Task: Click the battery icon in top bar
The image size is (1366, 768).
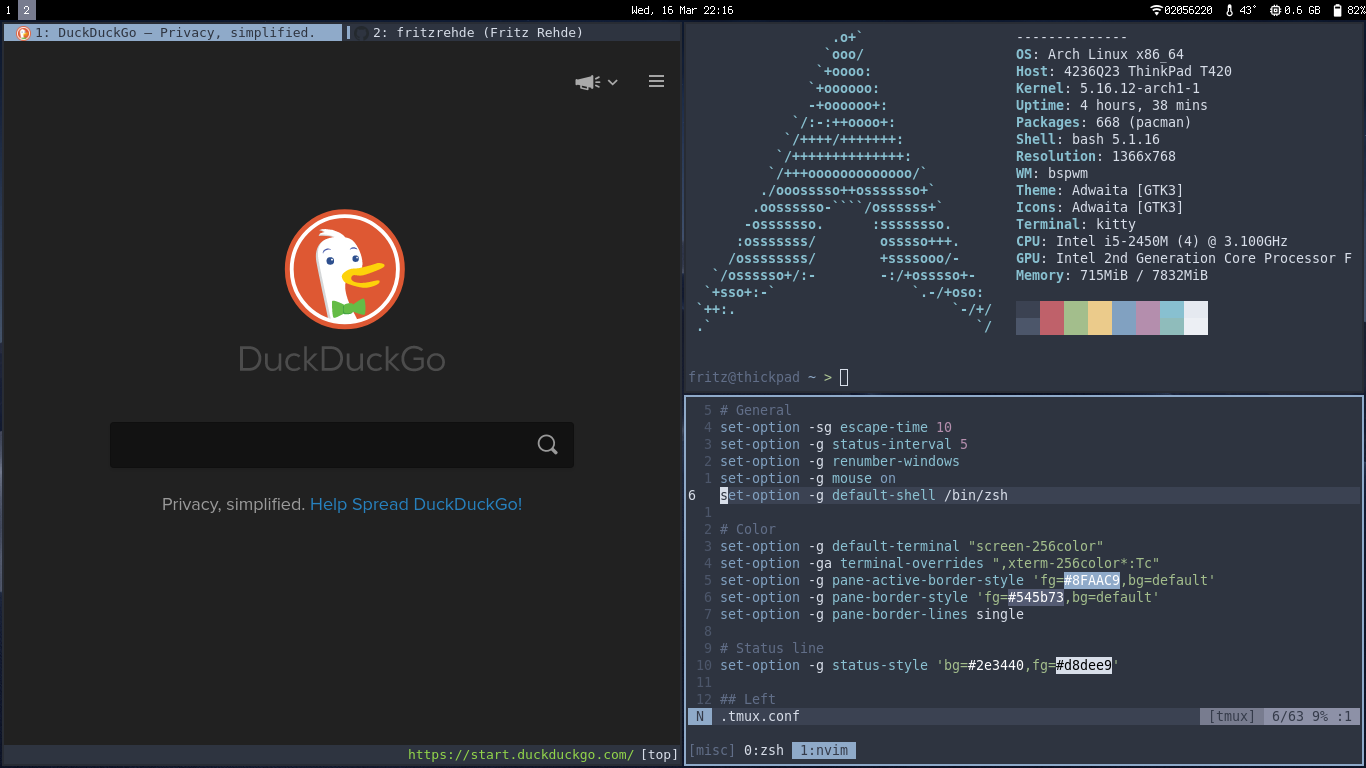Action: pyautogui.click(x=1338, y=10)
